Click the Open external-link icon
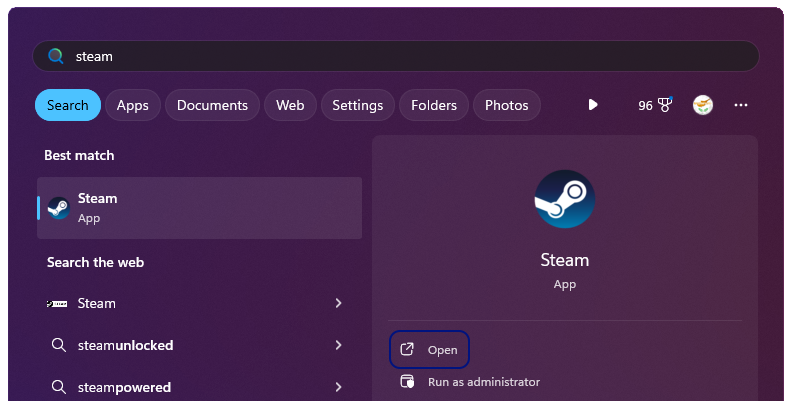This screenshot has height=401, width=792. 407,349
